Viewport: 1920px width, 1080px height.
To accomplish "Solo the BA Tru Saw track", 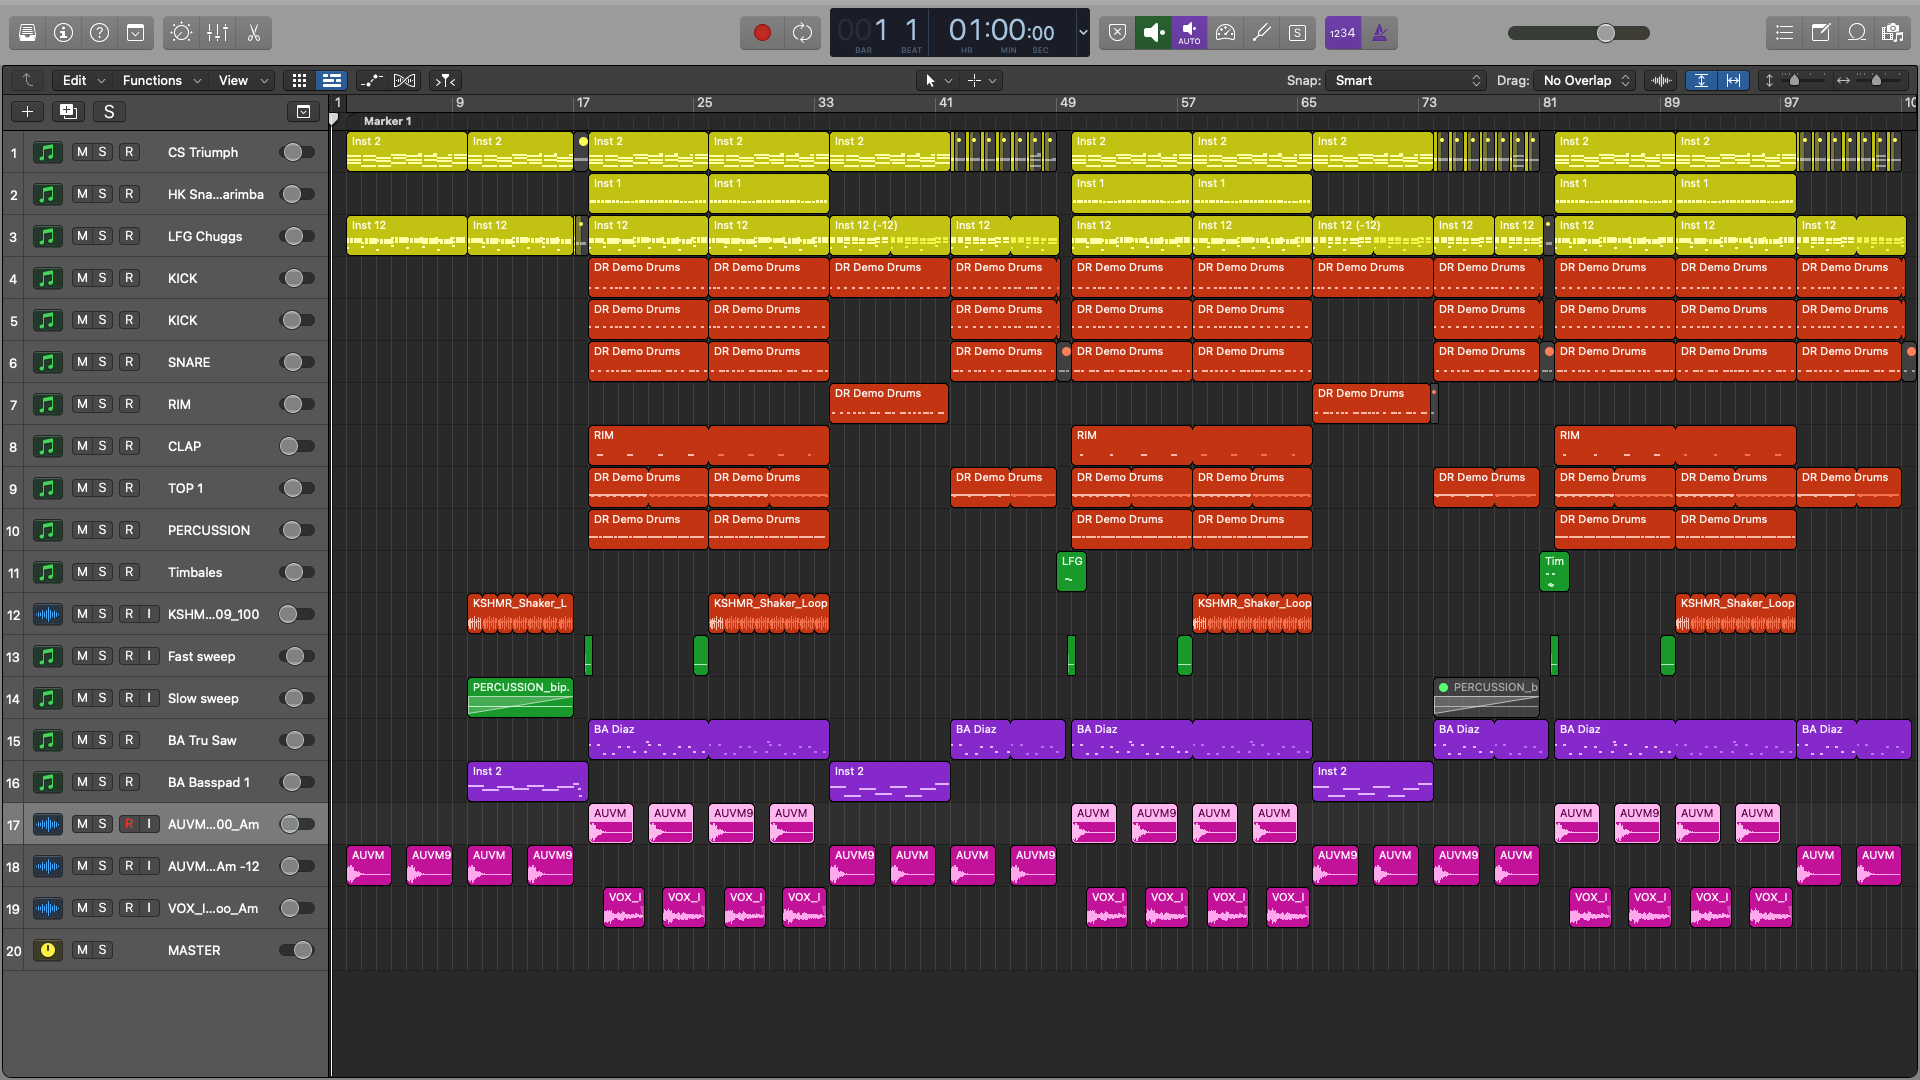I will (x=102, y=740).
